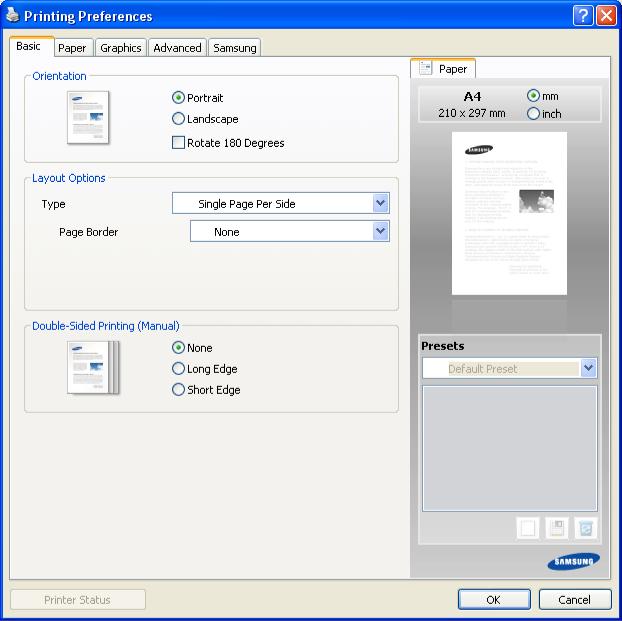Screen dimensions: 622x621
Task: Click the save preset floppy disk icon
Action: coord(557,528)
